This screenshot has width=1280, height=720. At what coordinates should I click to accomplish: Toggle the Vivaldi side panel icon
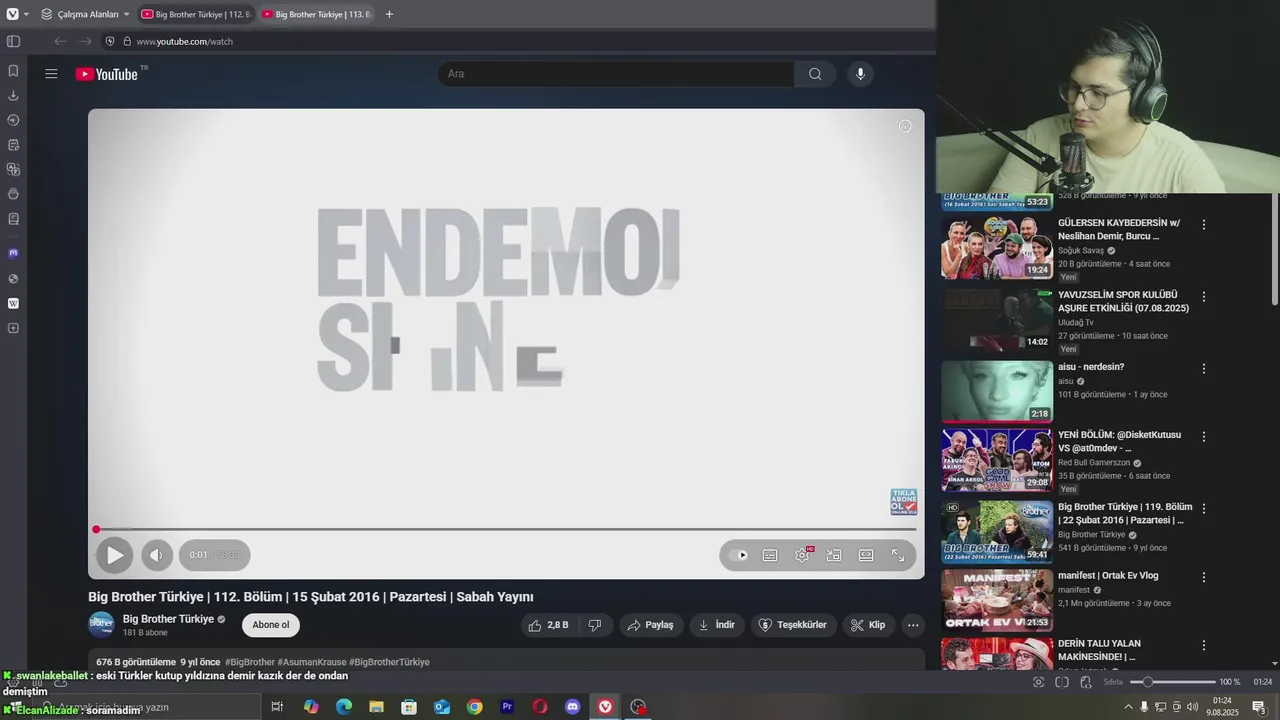point(13,41)
